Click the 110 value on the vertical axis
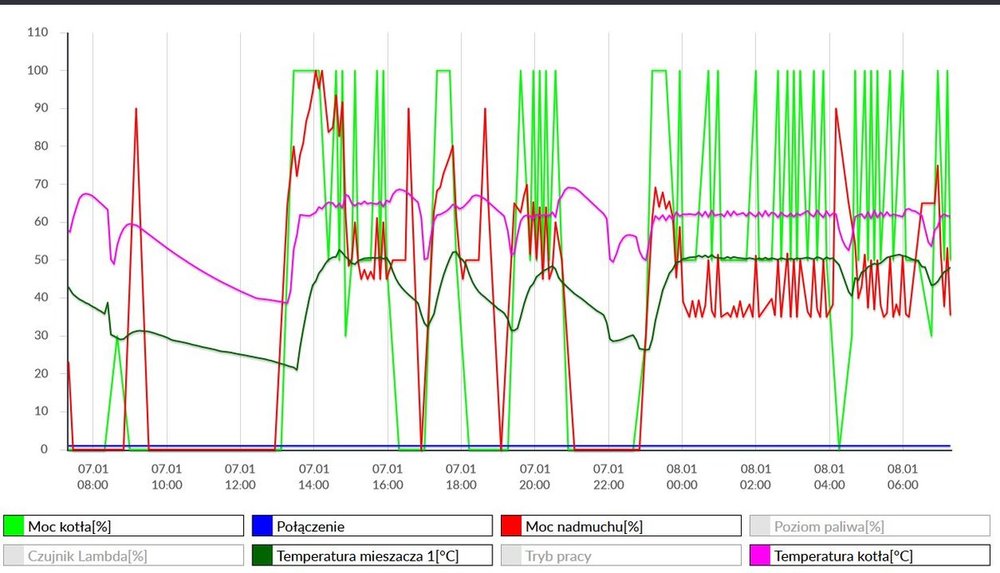 (37, 33)
